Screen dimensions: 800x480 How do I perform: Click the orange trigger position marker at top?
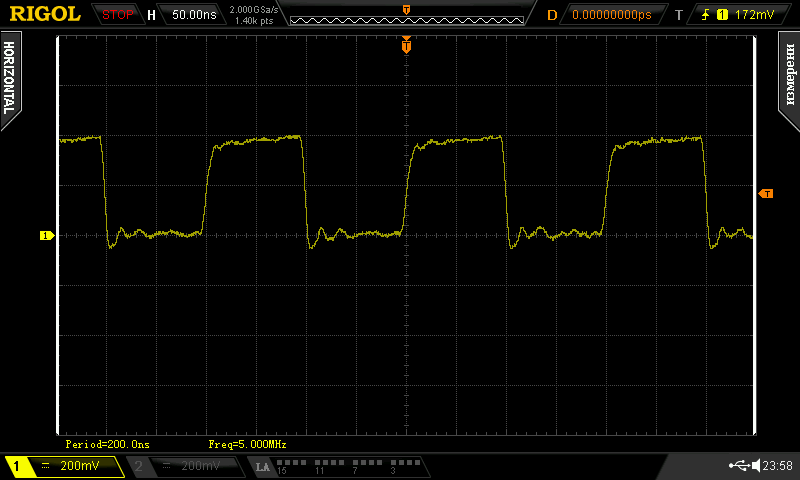pyautogui.click(x=406, y=44)
